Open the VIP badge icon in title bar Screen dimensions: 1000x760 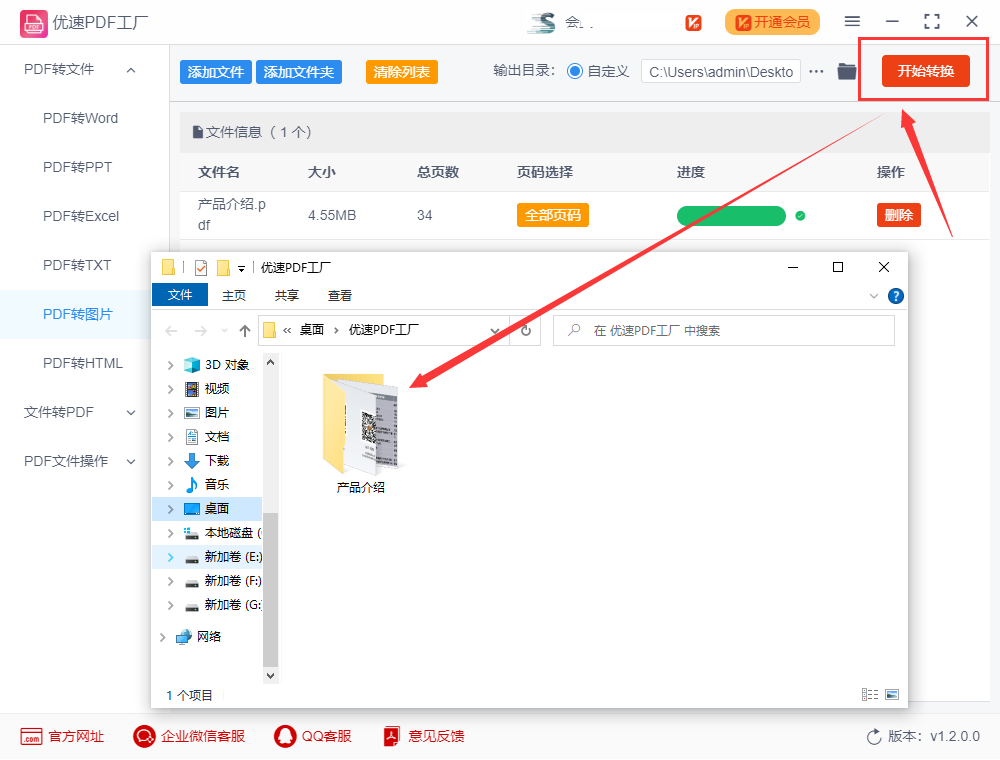(x=693, y=23)
